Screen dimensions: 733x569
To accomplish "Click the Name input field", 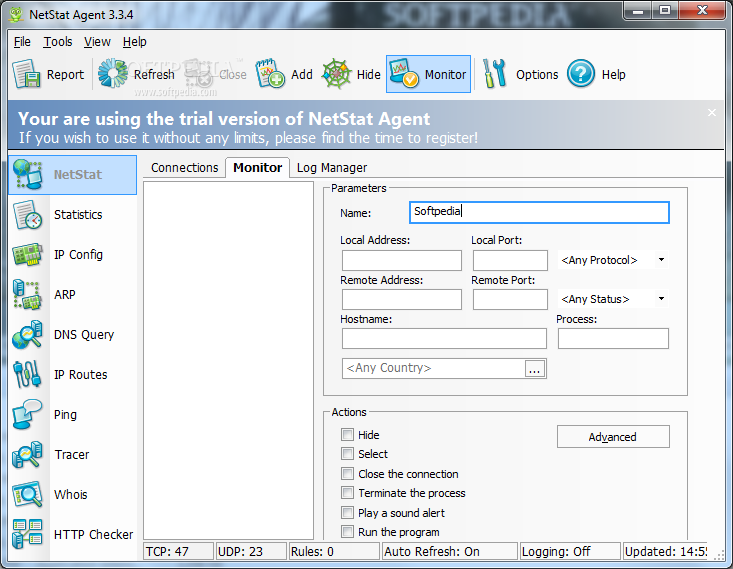I will (539, 212).
